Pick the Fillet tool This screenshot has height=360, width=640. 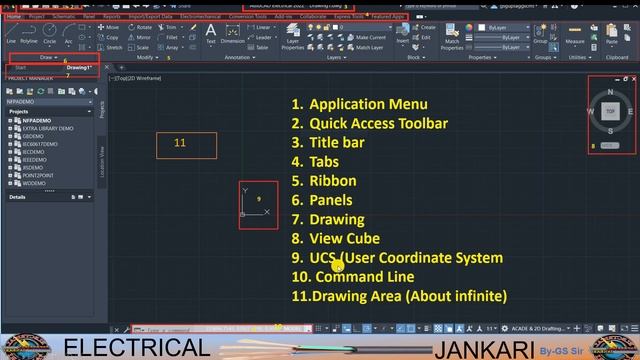click(168, 37)
